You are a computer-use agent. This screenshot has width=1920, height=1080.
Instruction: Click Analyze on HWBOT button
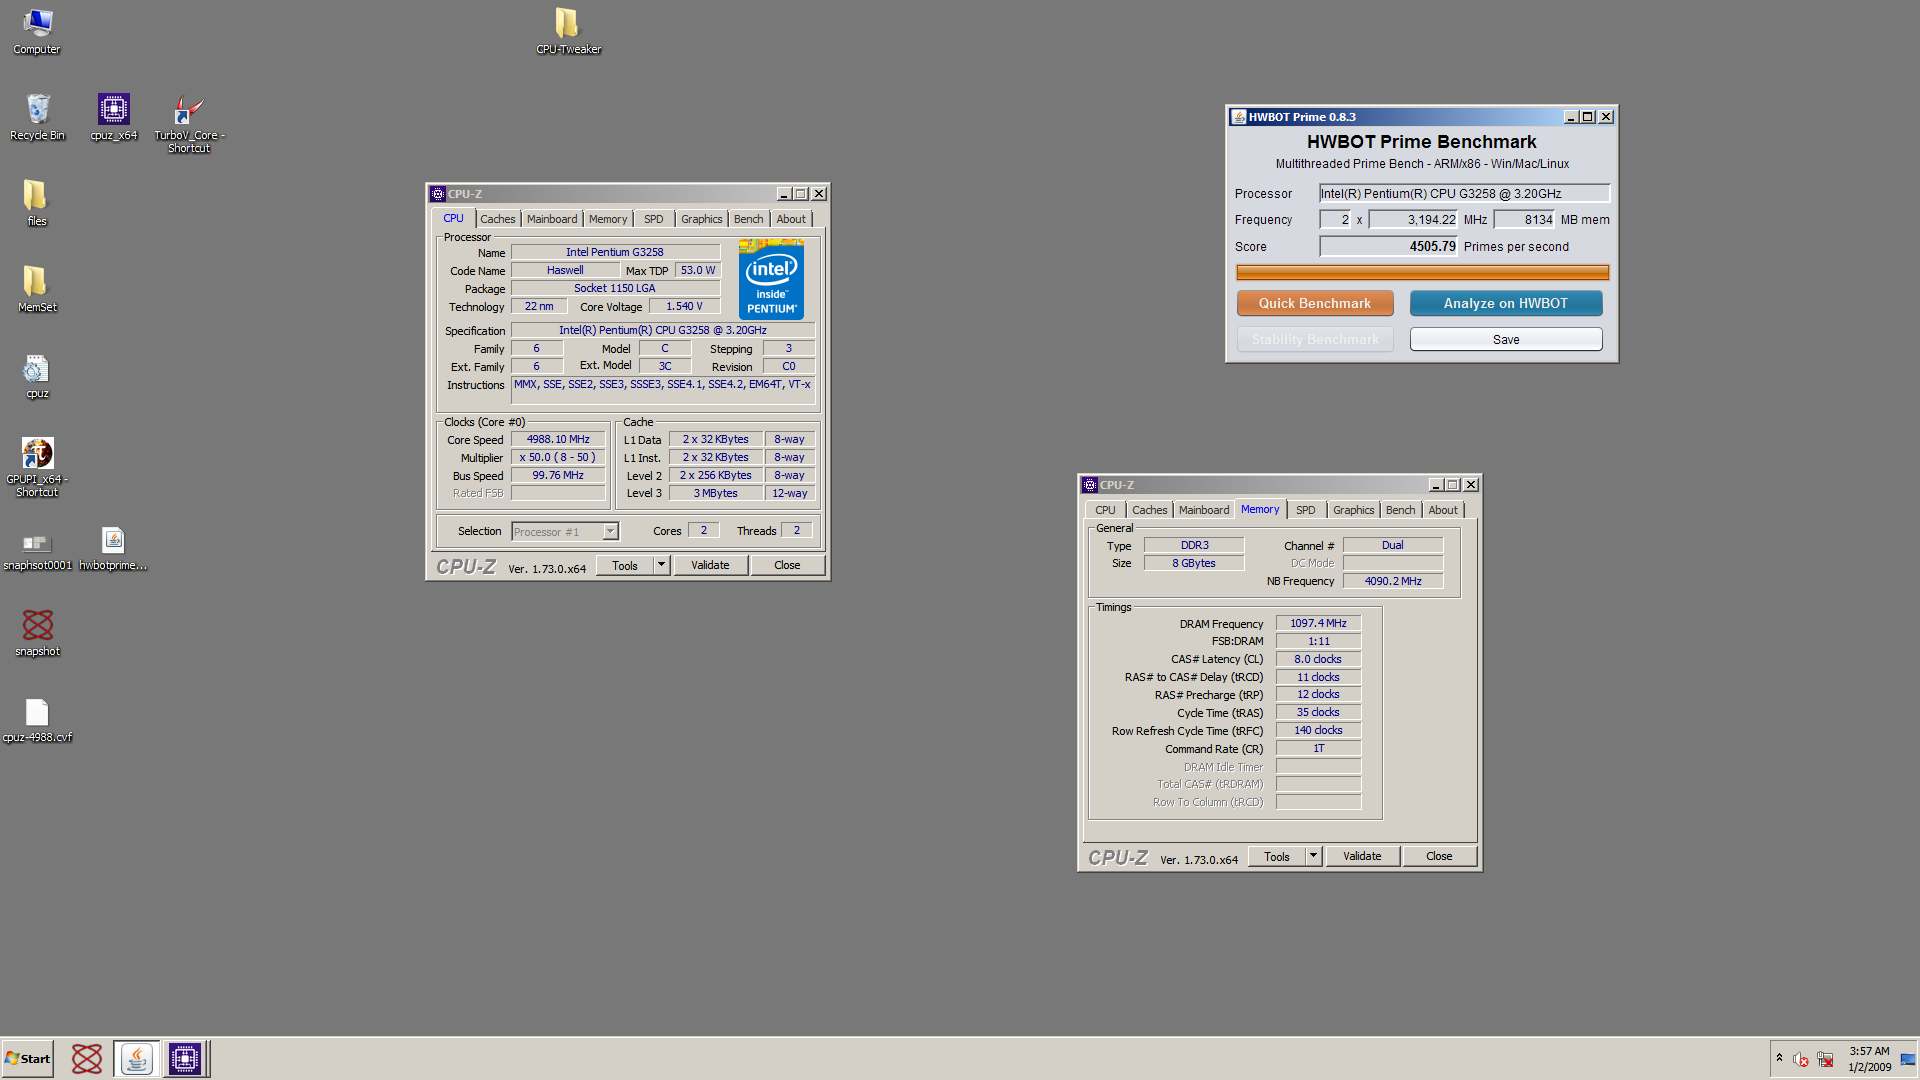tap(1505, 303)
